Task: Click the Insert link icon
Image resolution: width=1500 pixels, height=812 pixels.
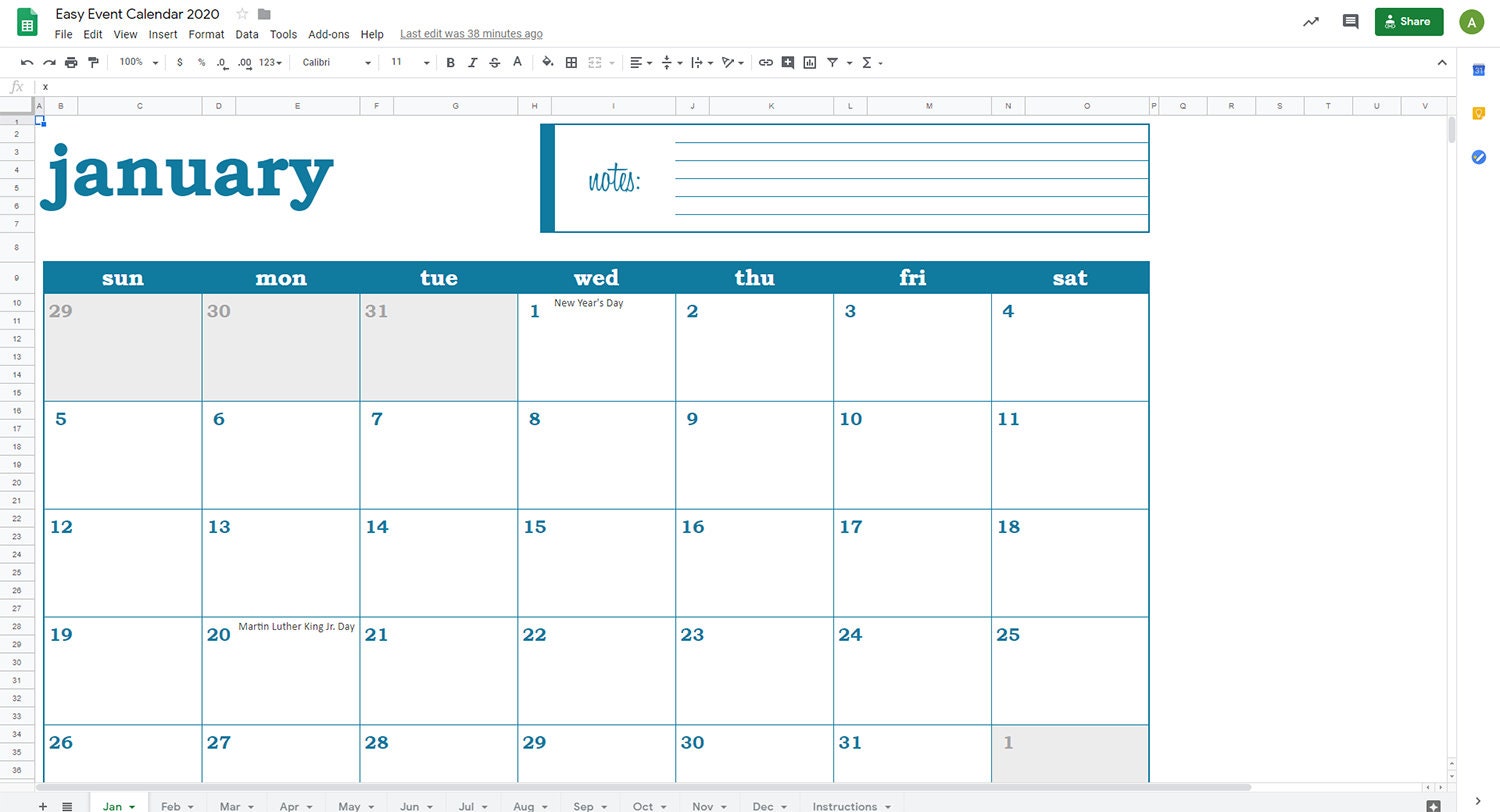Action: (766, 62)
